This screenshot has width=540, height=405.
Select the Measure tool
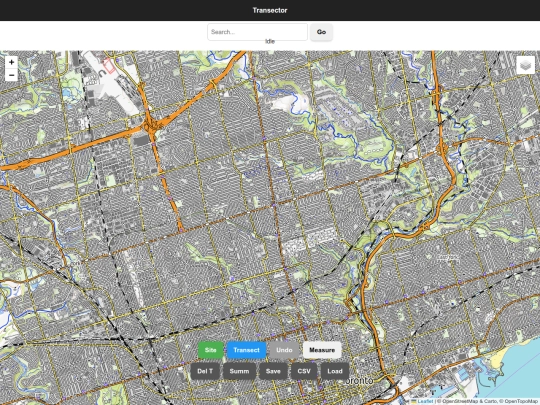click(x=322, y=350)
